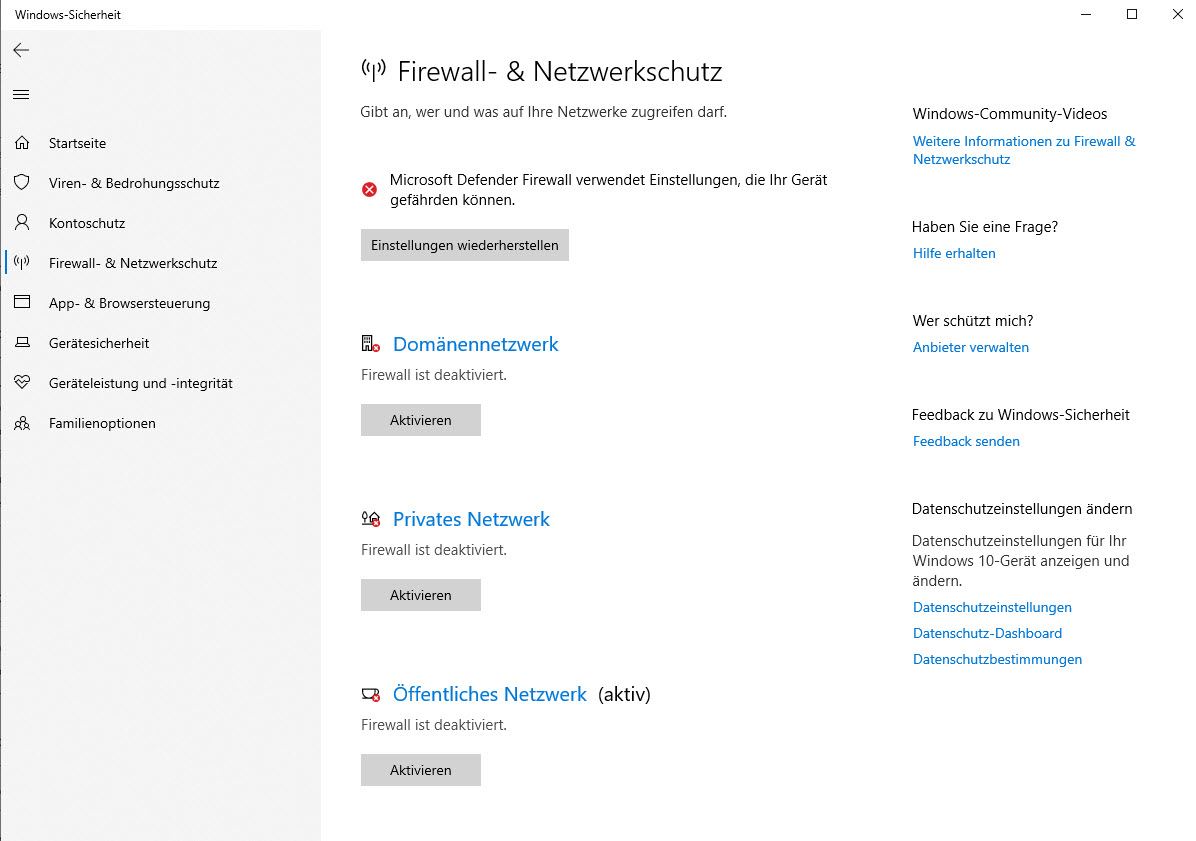Viewport: 1196px width, 841px height.
Task: Click the Kontoschutz person icon
Action: click(22, 223)
